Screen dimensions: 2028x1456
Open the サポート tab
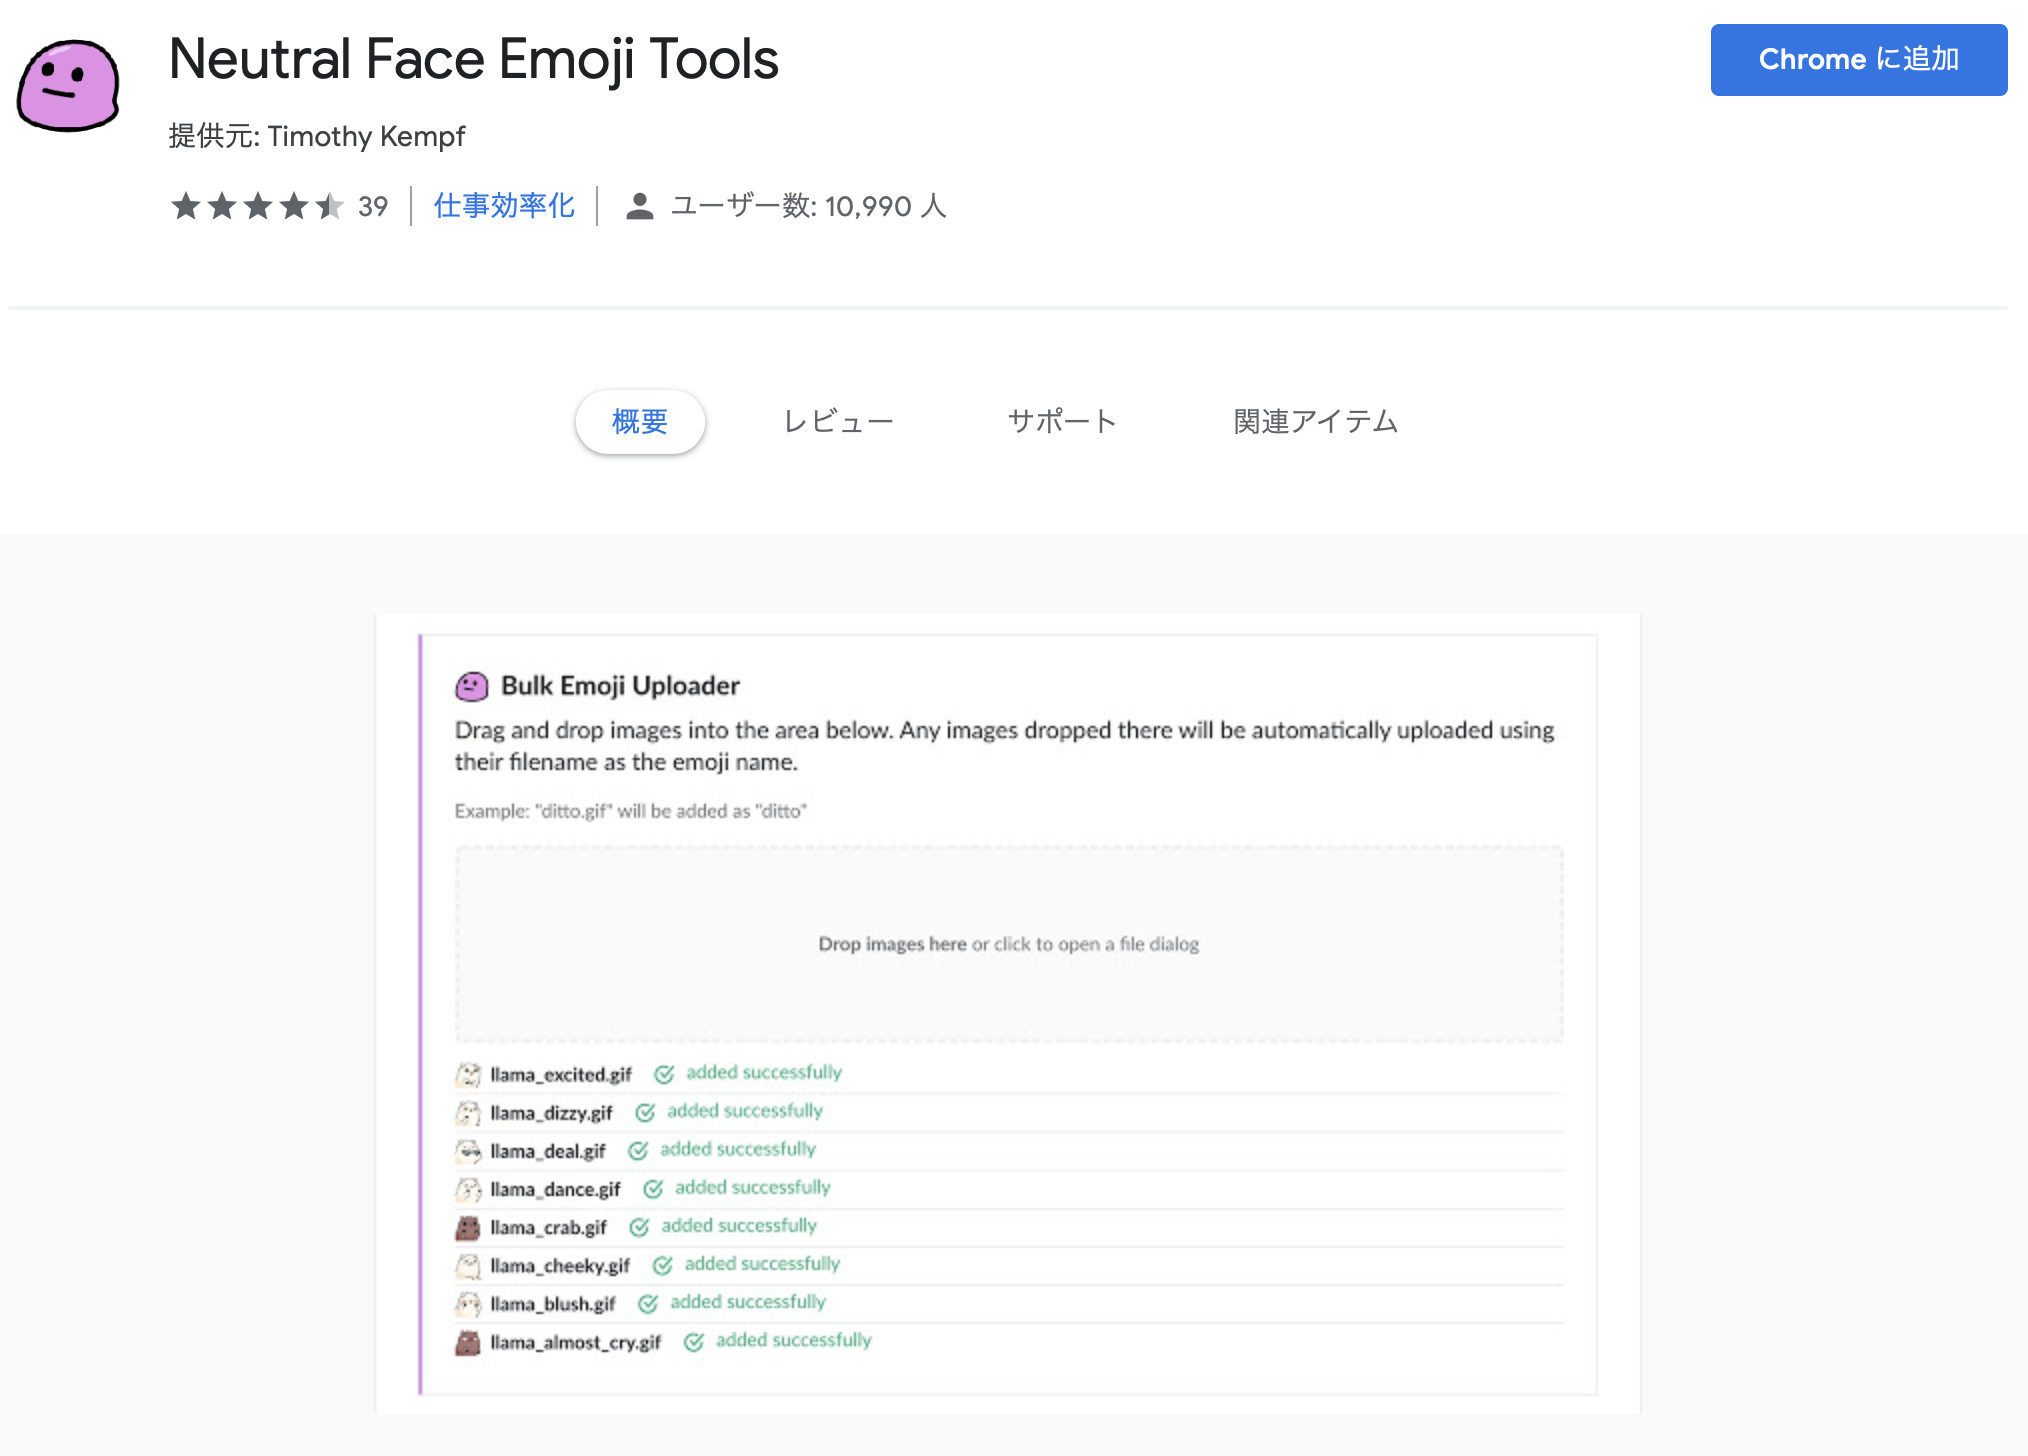(x=1062, y=422)
